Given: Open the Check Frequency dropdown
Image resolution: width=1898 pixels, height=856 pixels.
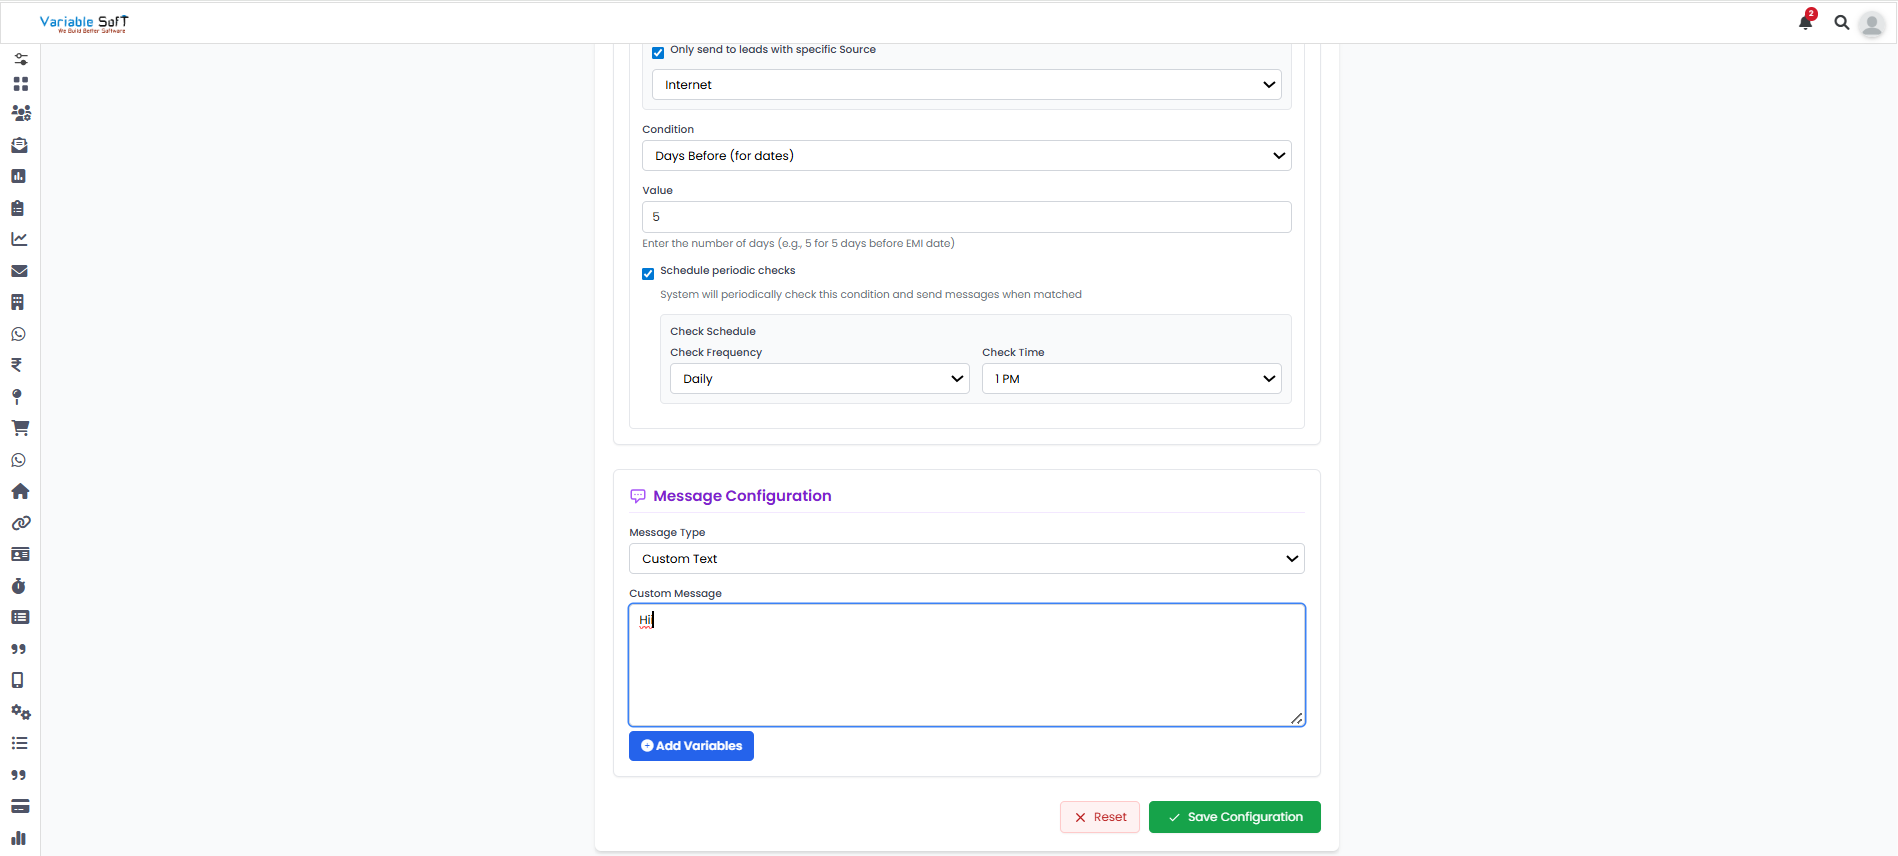Looking at the screenshot, I should [819, 379].
